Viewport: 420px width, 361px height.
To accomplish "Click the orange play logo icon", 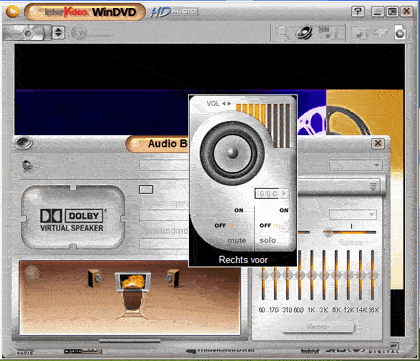I will pyautogui.click(x=12, y=12).
